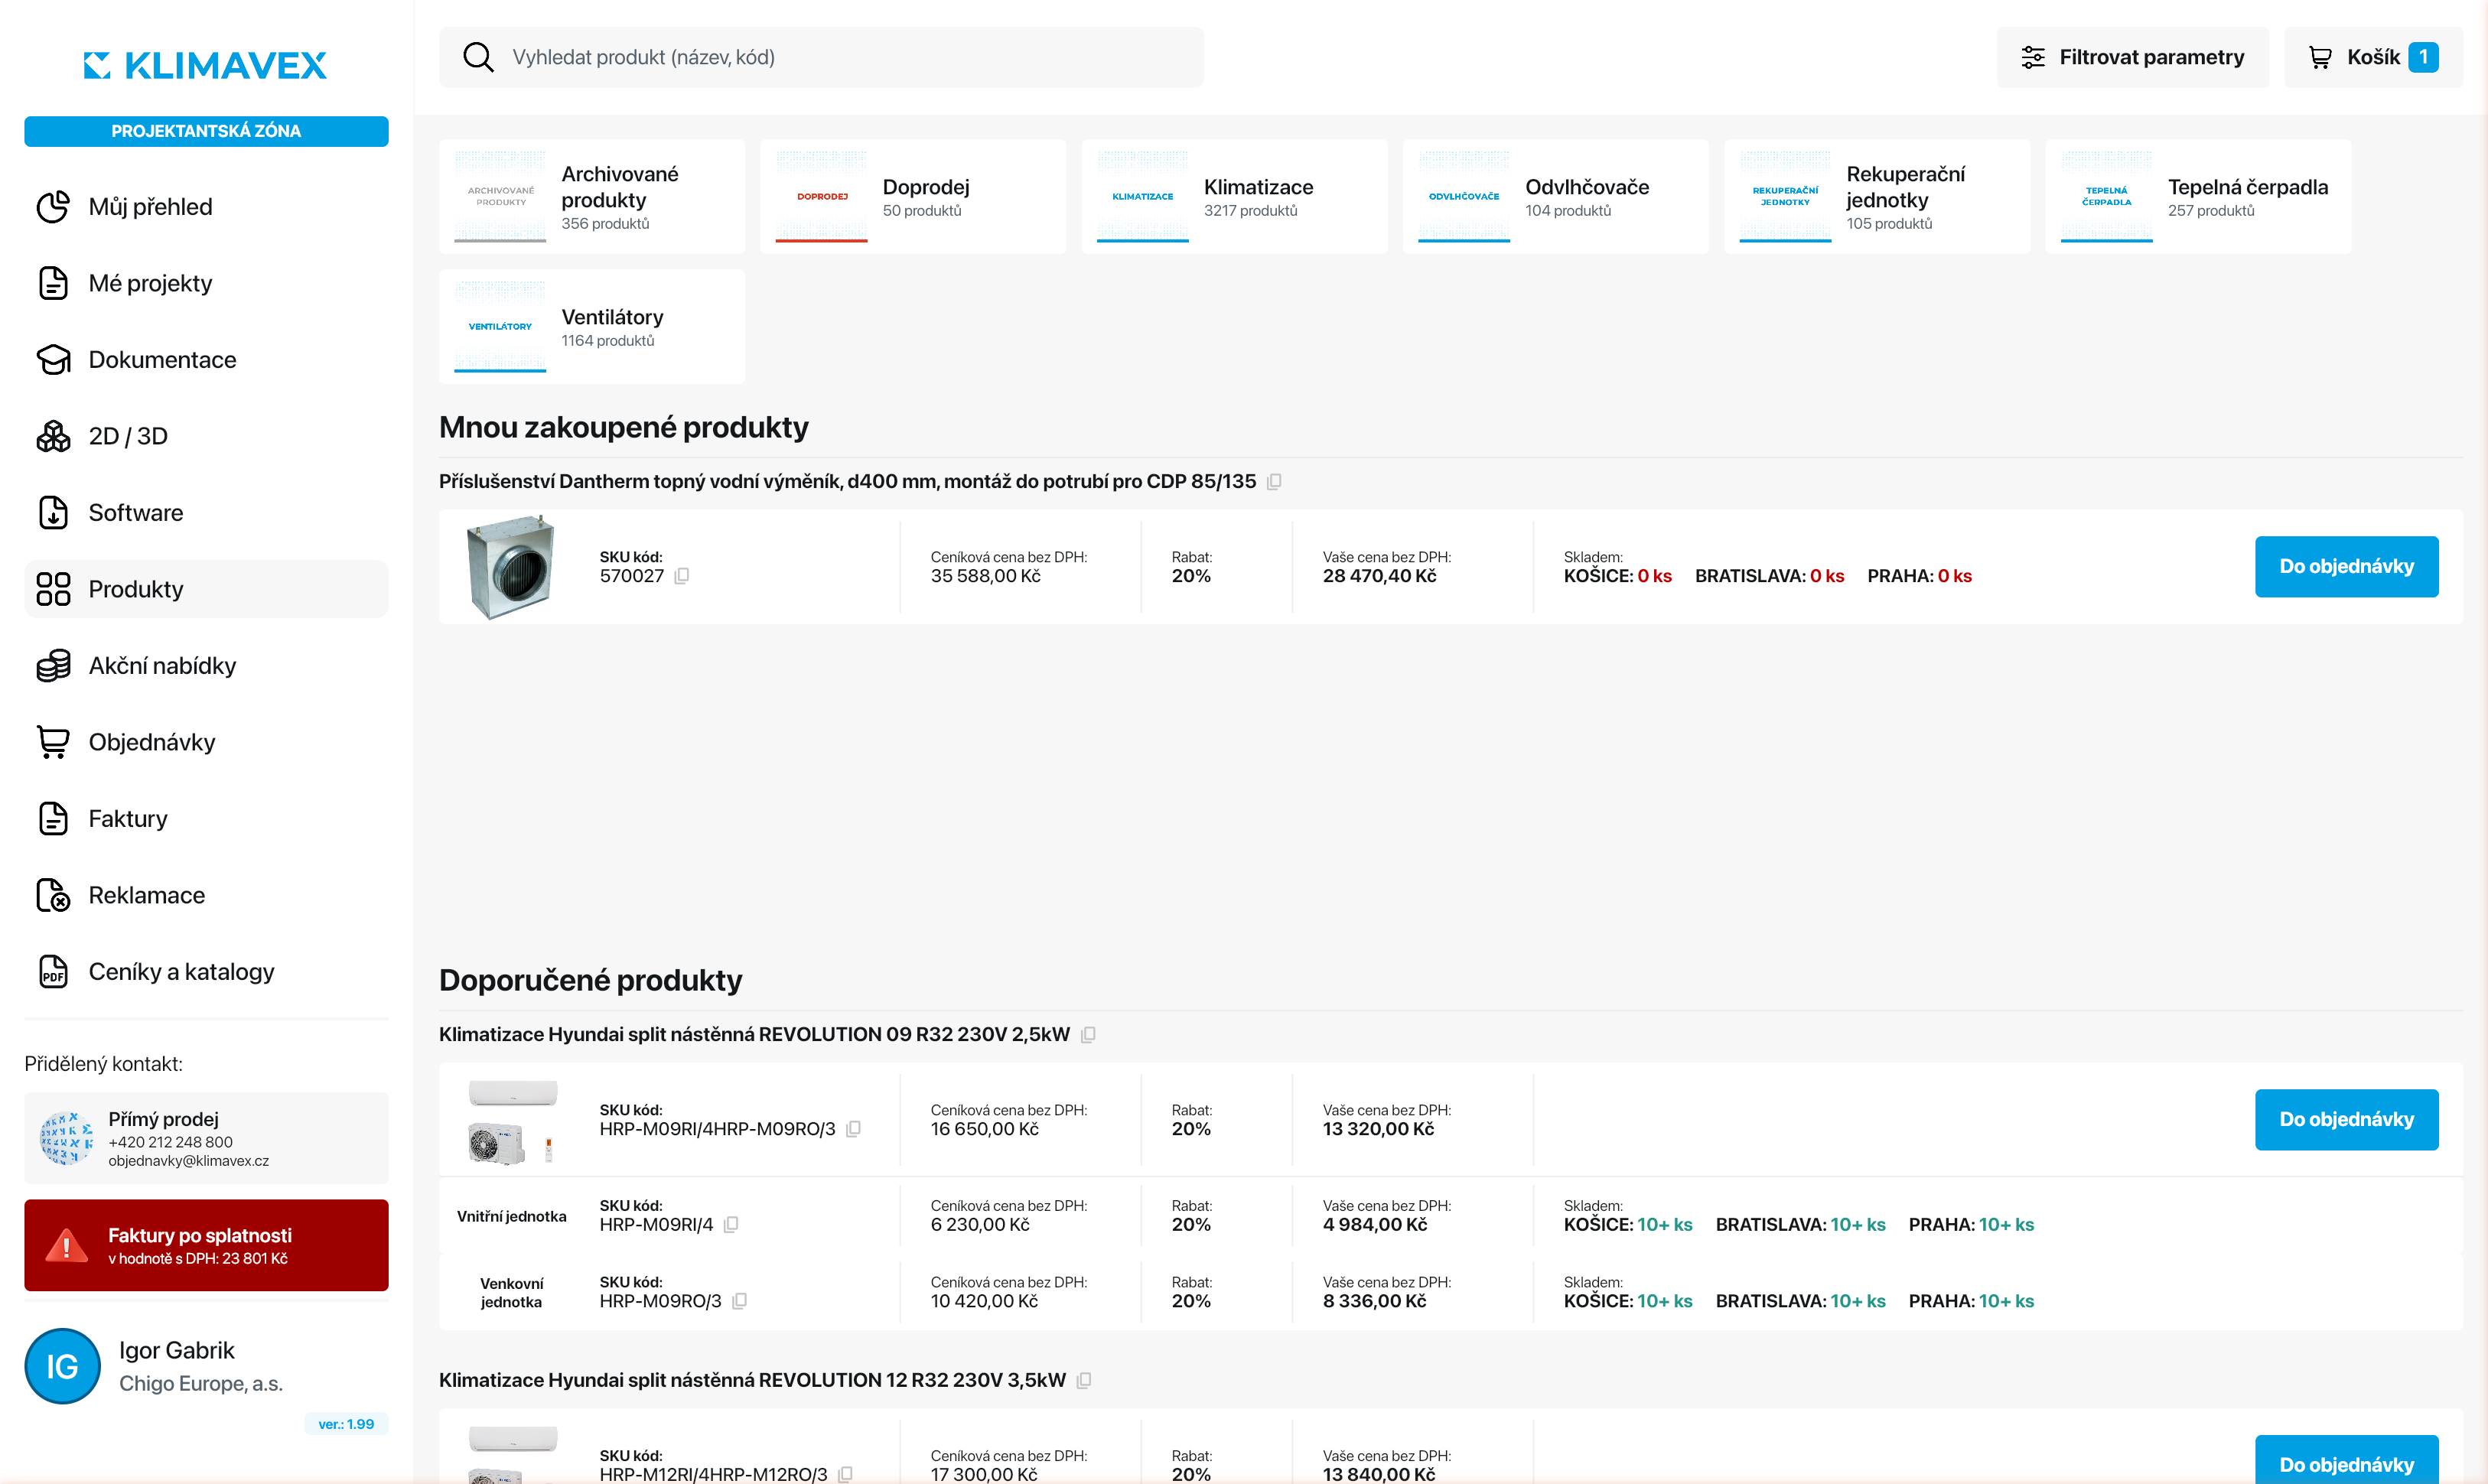Click the IG user avatar
The height and width of the screenshot is (1484, 2488).
coord(62,1366)
